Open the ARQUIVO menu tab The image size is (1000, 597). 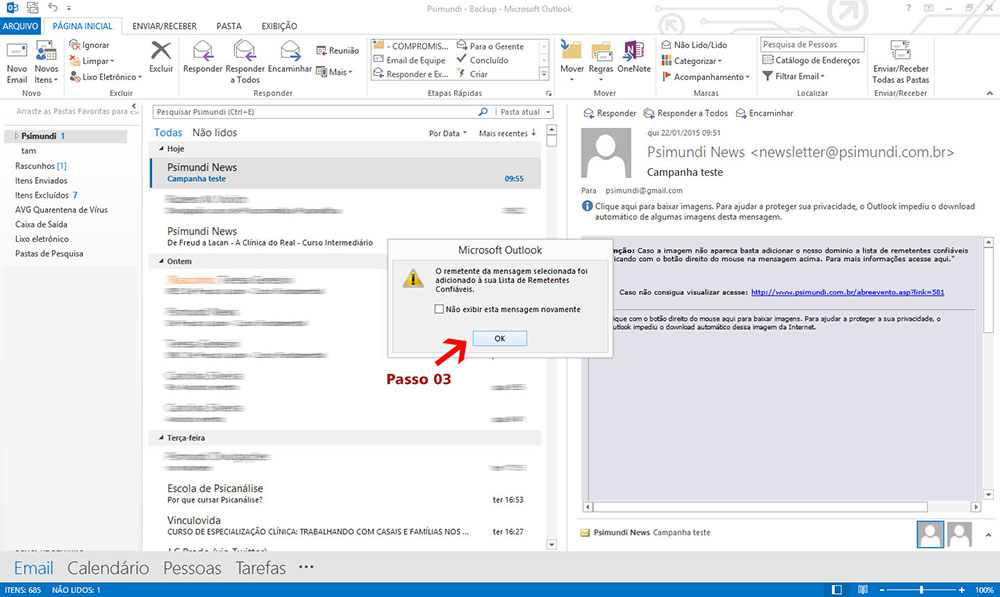(x=19, y=26)
